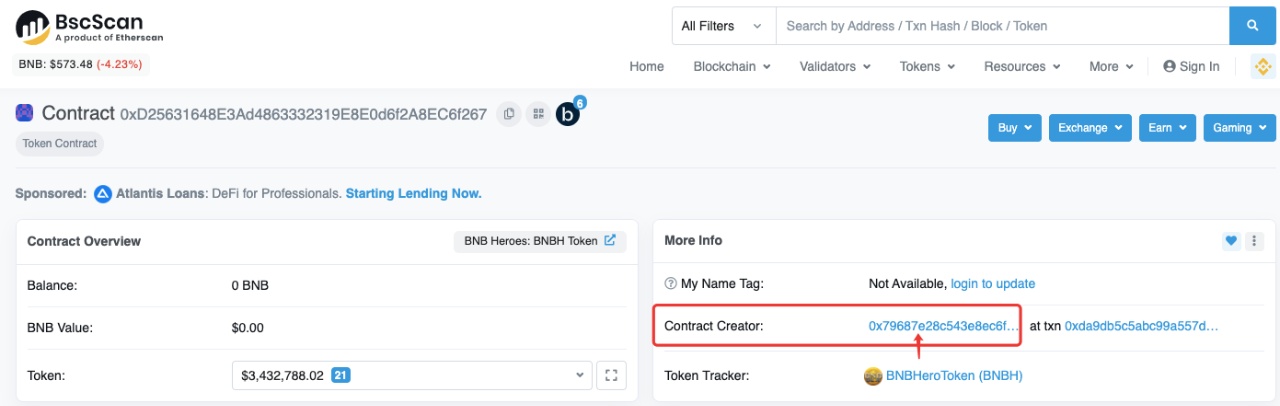Copy the contract address to clipboard
The height and width of the screenshot is (406, 1280).
(509, 114)
